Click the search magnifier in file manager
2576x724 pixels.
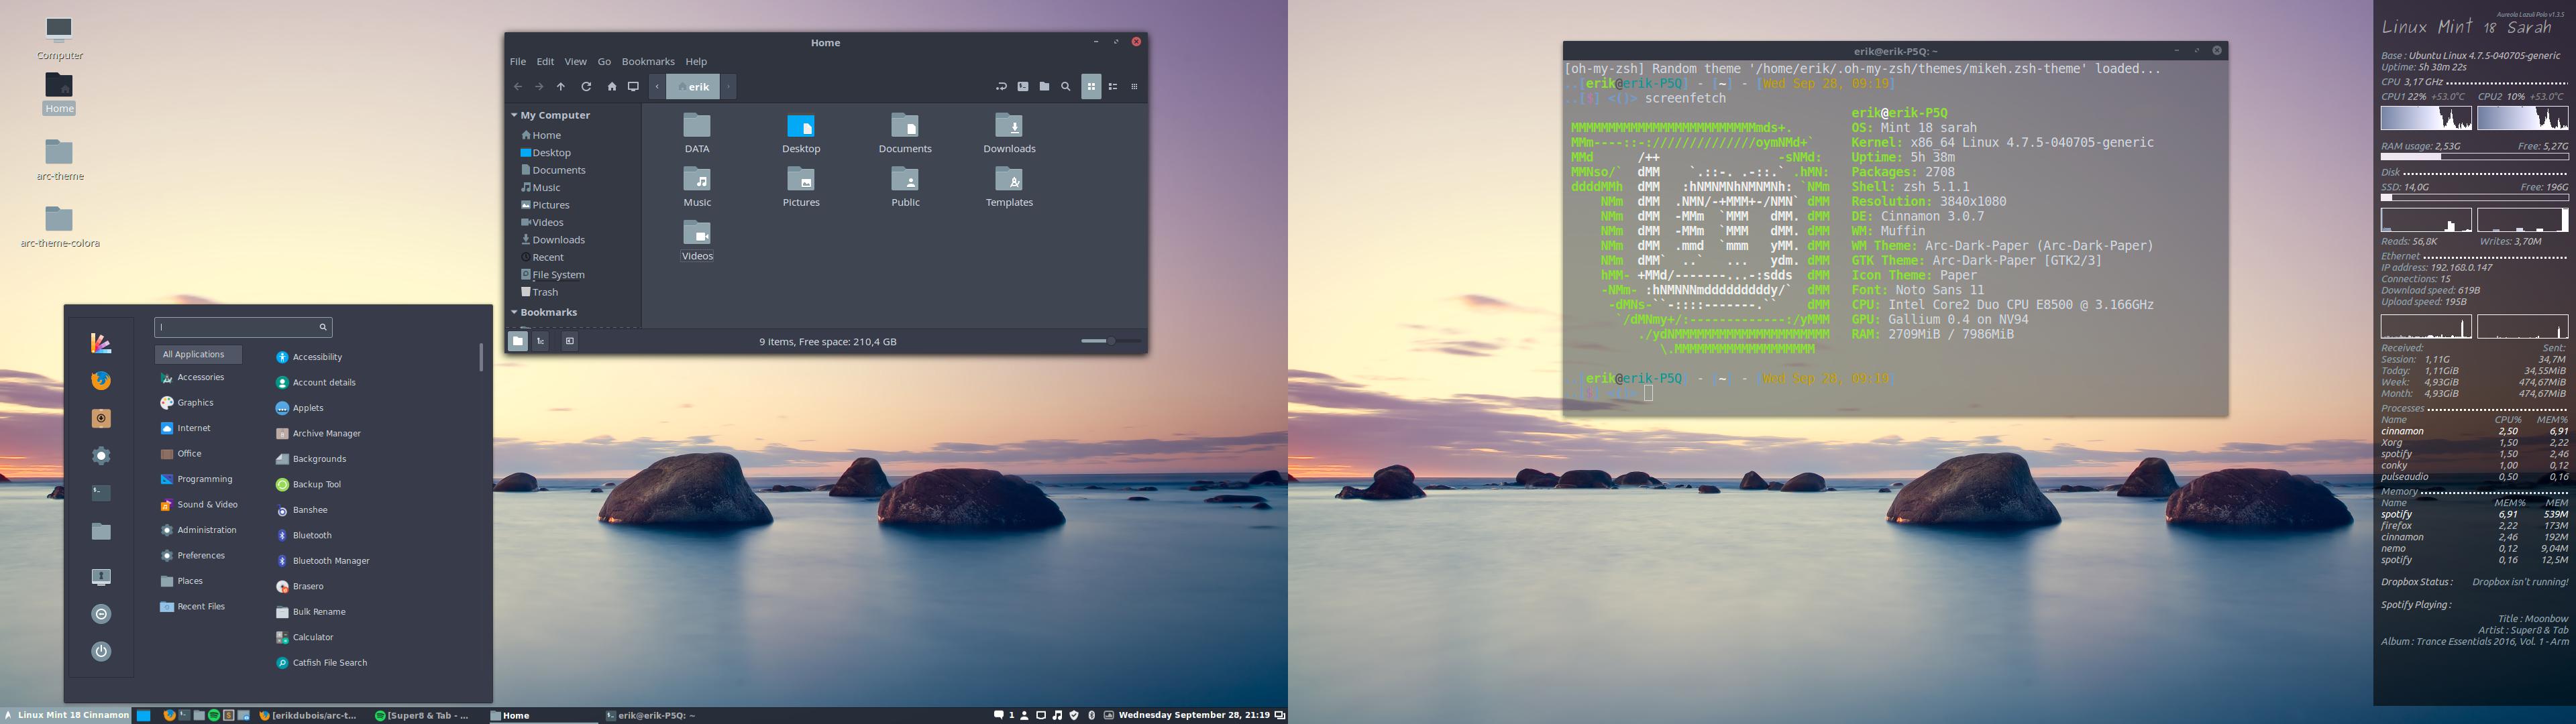coord(1066,87)
